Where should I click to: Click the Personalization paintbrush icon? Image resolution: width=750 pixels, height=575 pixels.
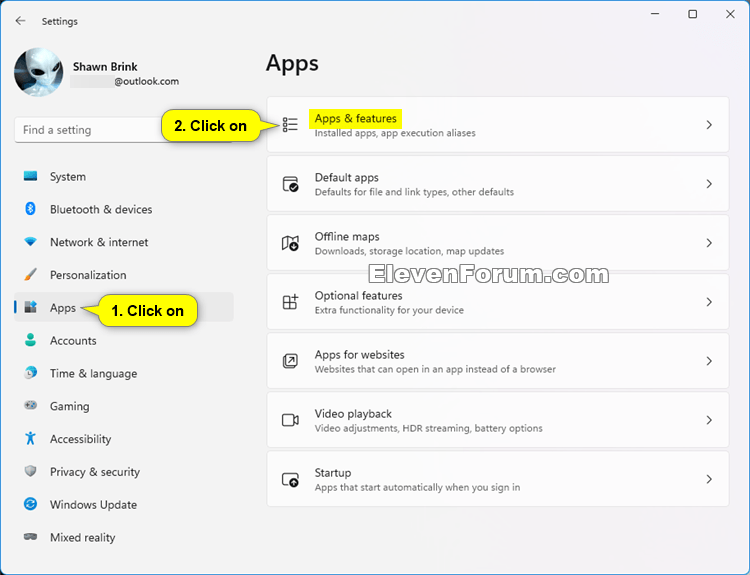30,275
